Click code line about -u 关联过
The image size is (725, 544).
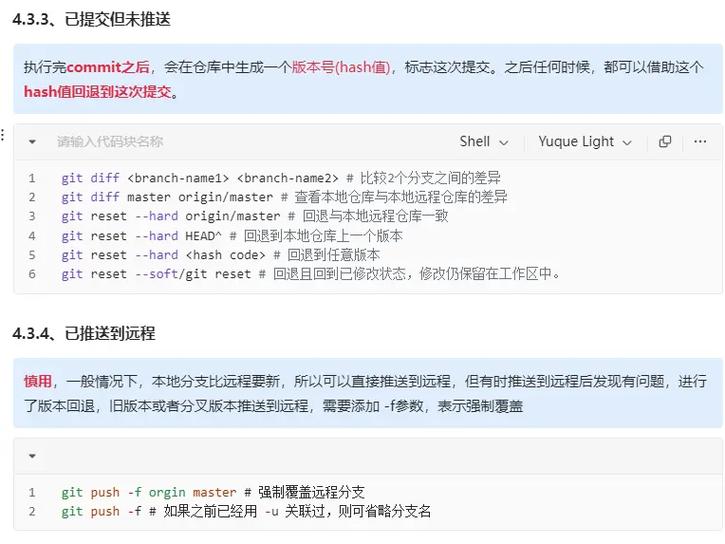click(246, 512)
